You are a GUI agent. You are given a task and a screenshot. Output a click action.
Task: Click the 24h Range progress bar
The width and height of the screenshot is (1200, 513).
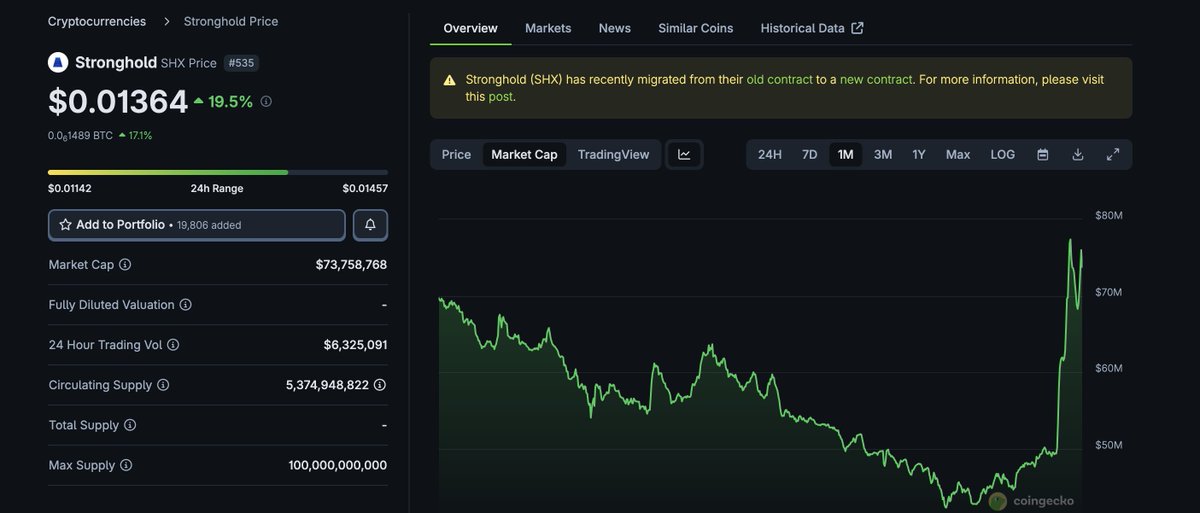[218, 172]
